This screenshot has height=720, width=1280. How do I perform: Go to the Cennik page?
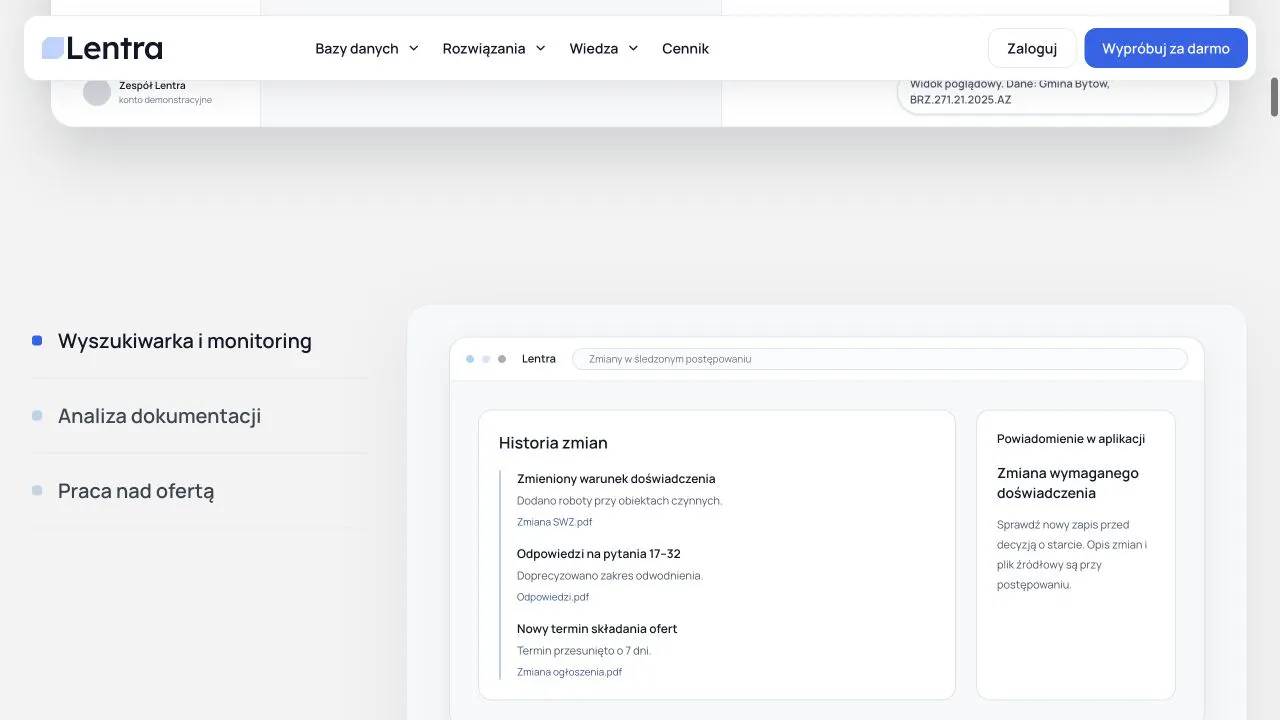click(685, 48)
